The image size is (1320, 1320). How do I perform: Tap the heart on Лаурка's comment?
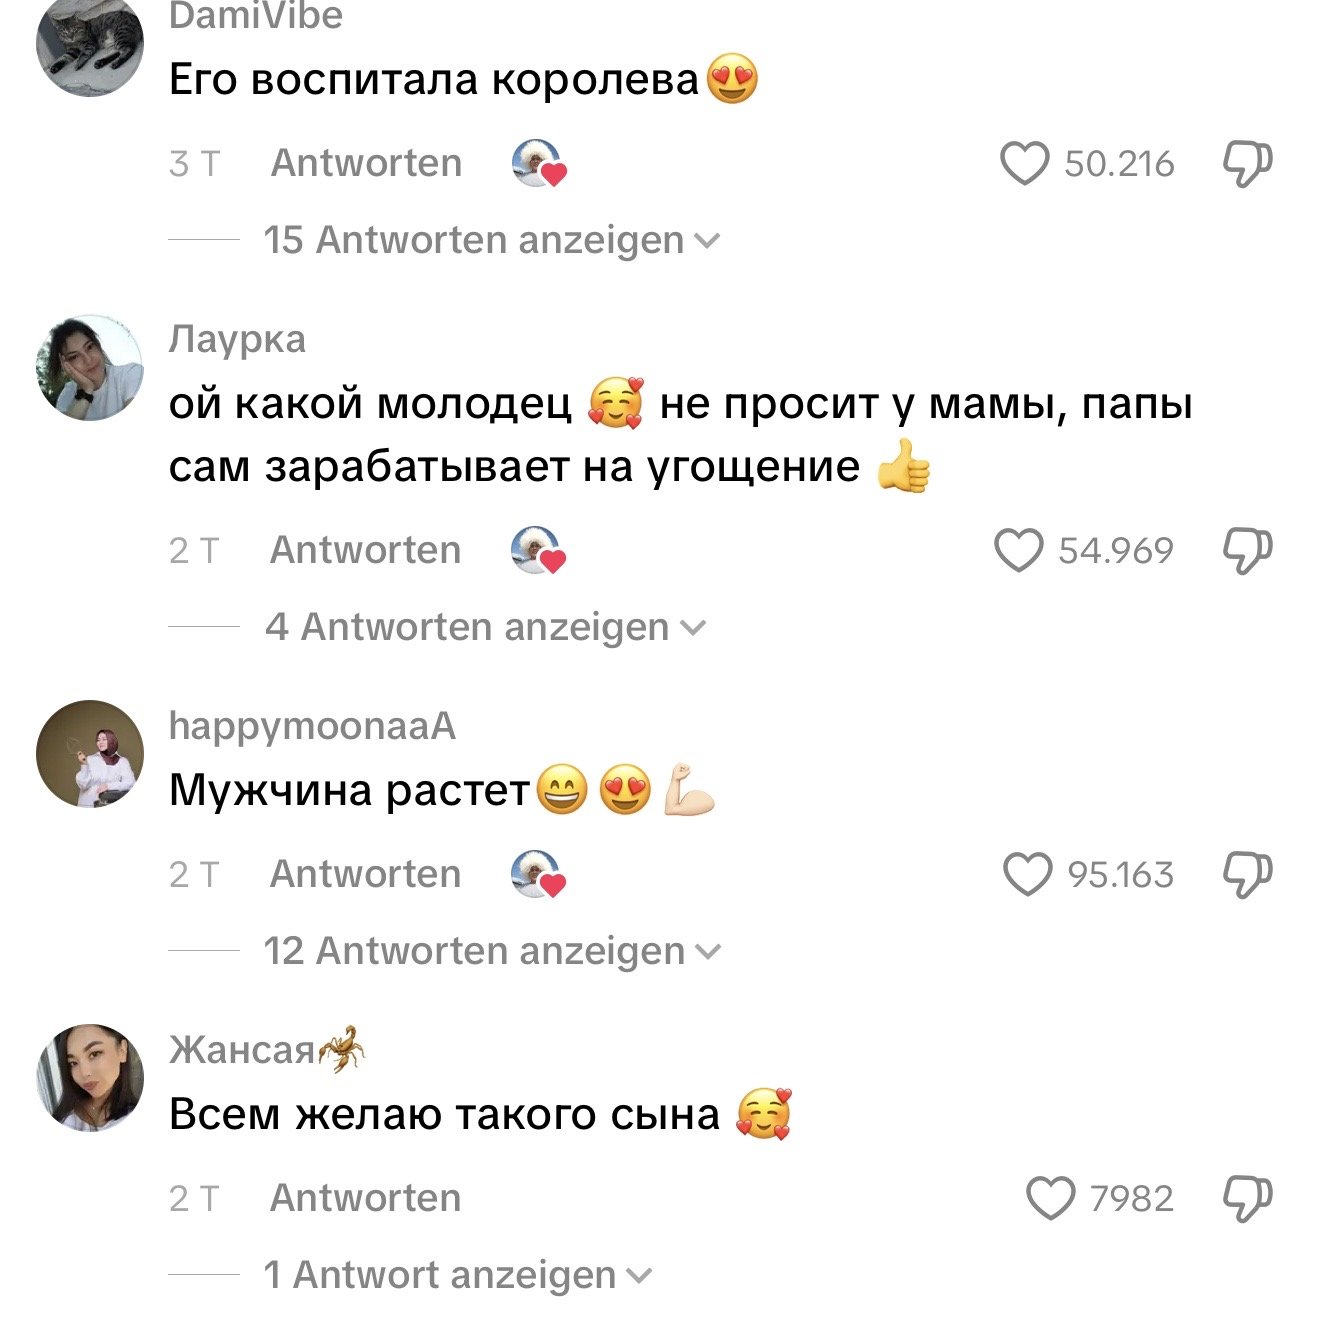pyautogui.click(x=1019, y=551)
